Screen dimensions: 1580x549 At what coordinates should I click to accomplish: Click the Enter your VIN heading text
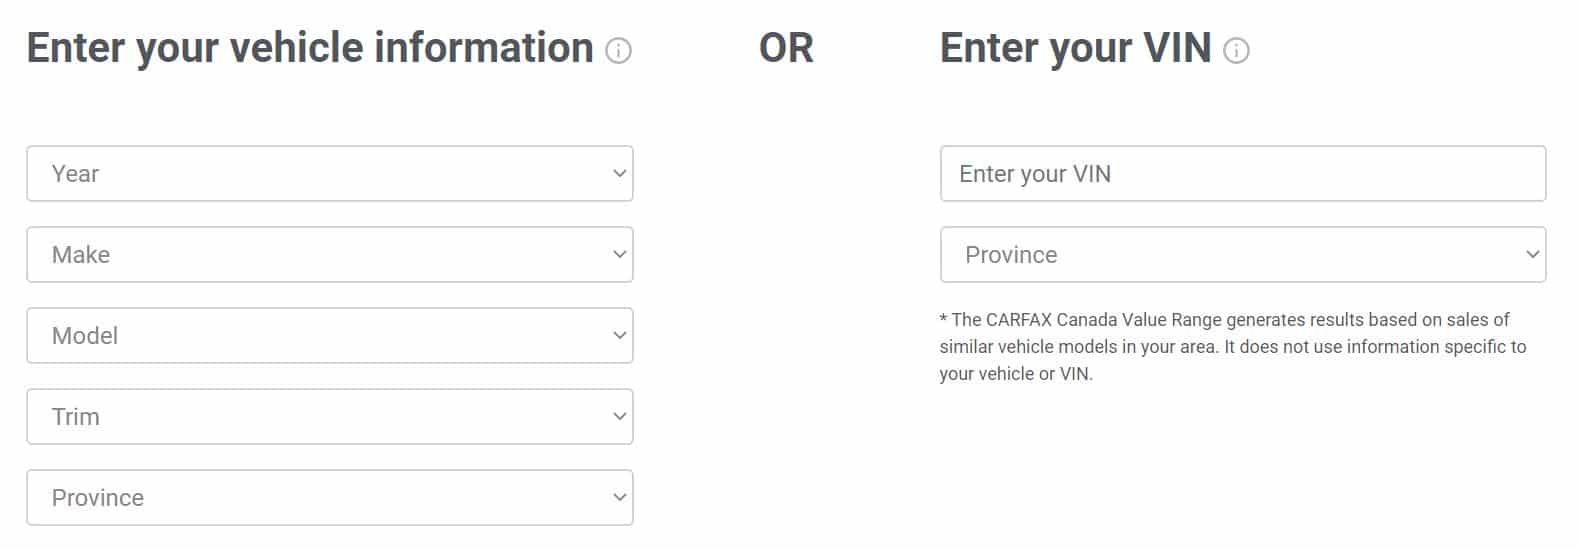point(1075,48)
